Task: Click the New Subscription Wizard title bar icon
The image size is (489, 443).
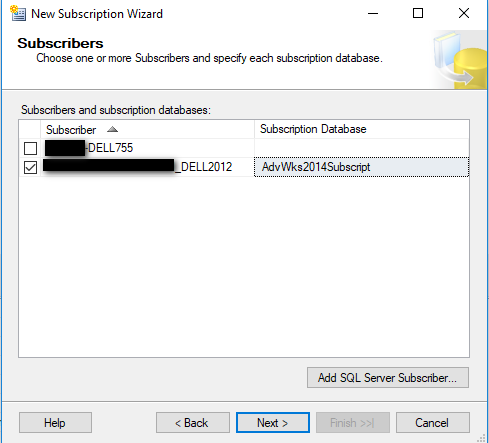Action: point(18,13)
